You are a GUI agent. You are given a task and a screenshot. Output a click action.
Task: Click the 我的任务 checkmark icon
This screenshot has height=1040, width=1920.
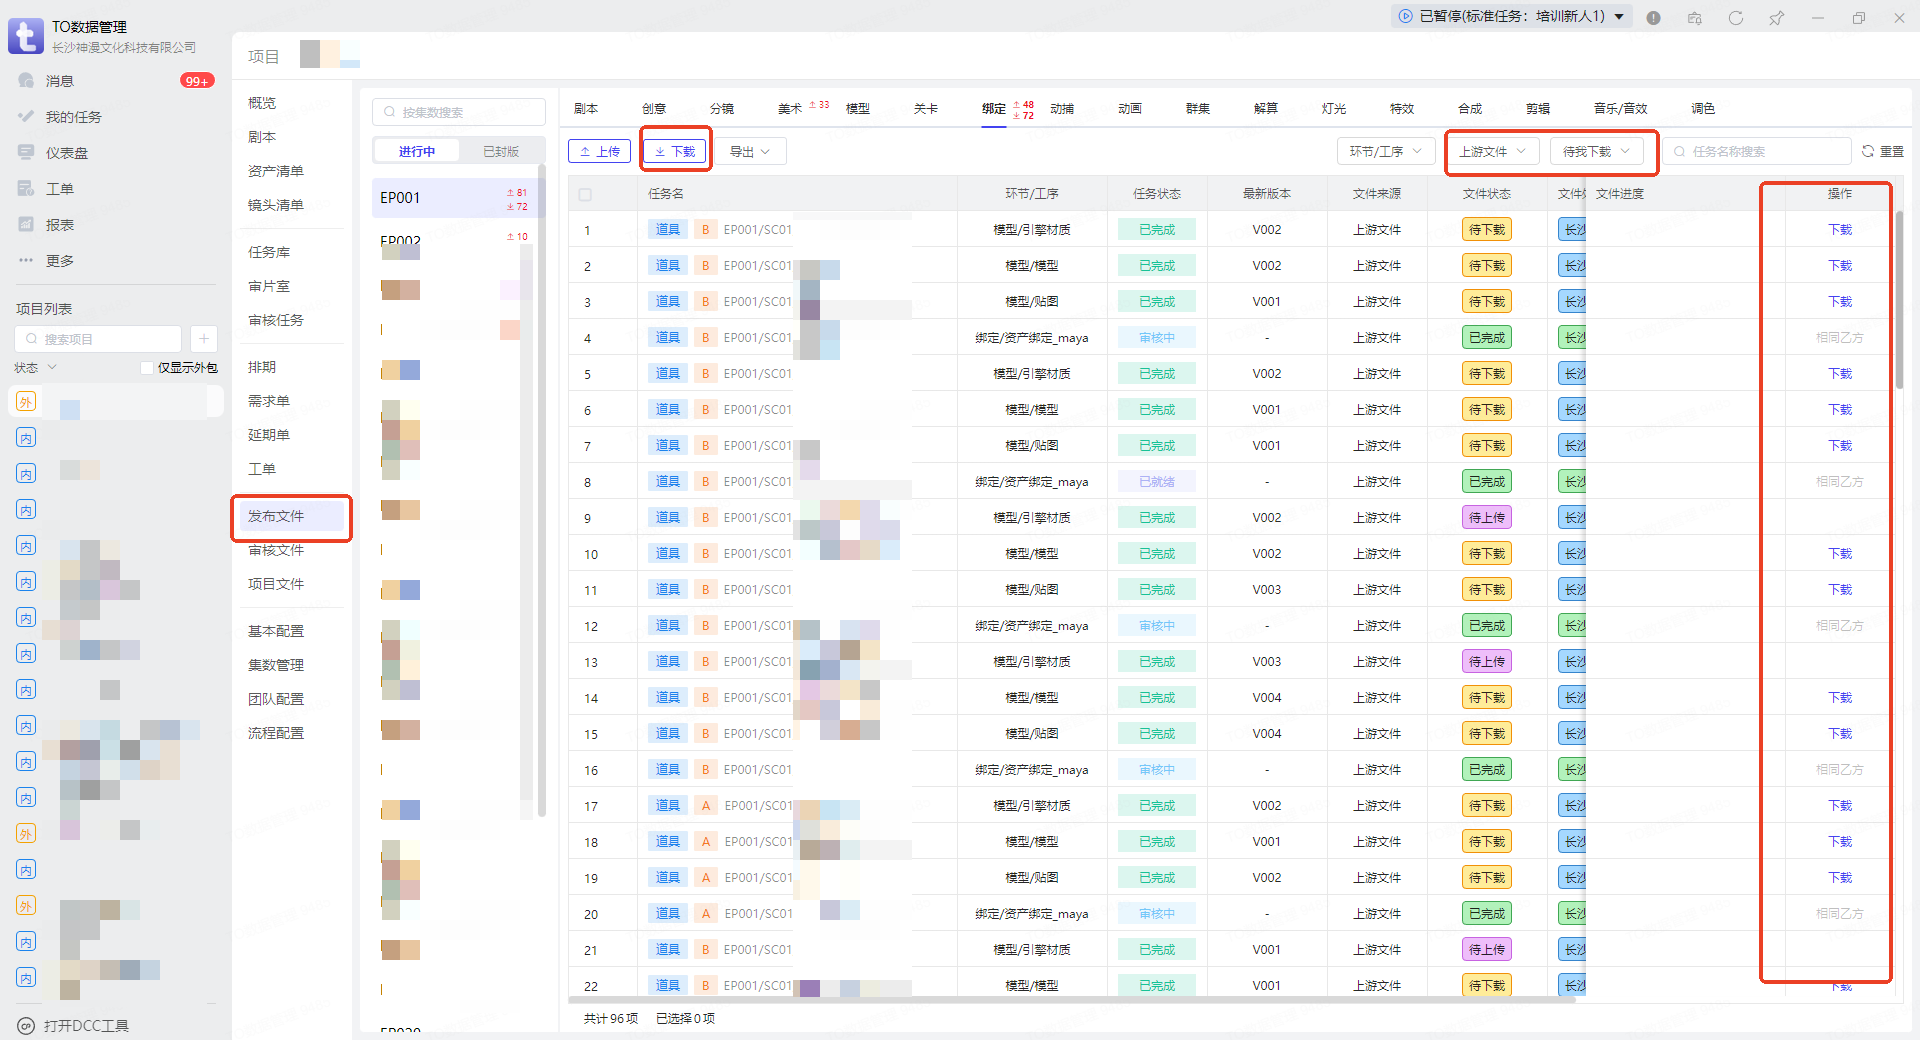click(x=27, y=117)
